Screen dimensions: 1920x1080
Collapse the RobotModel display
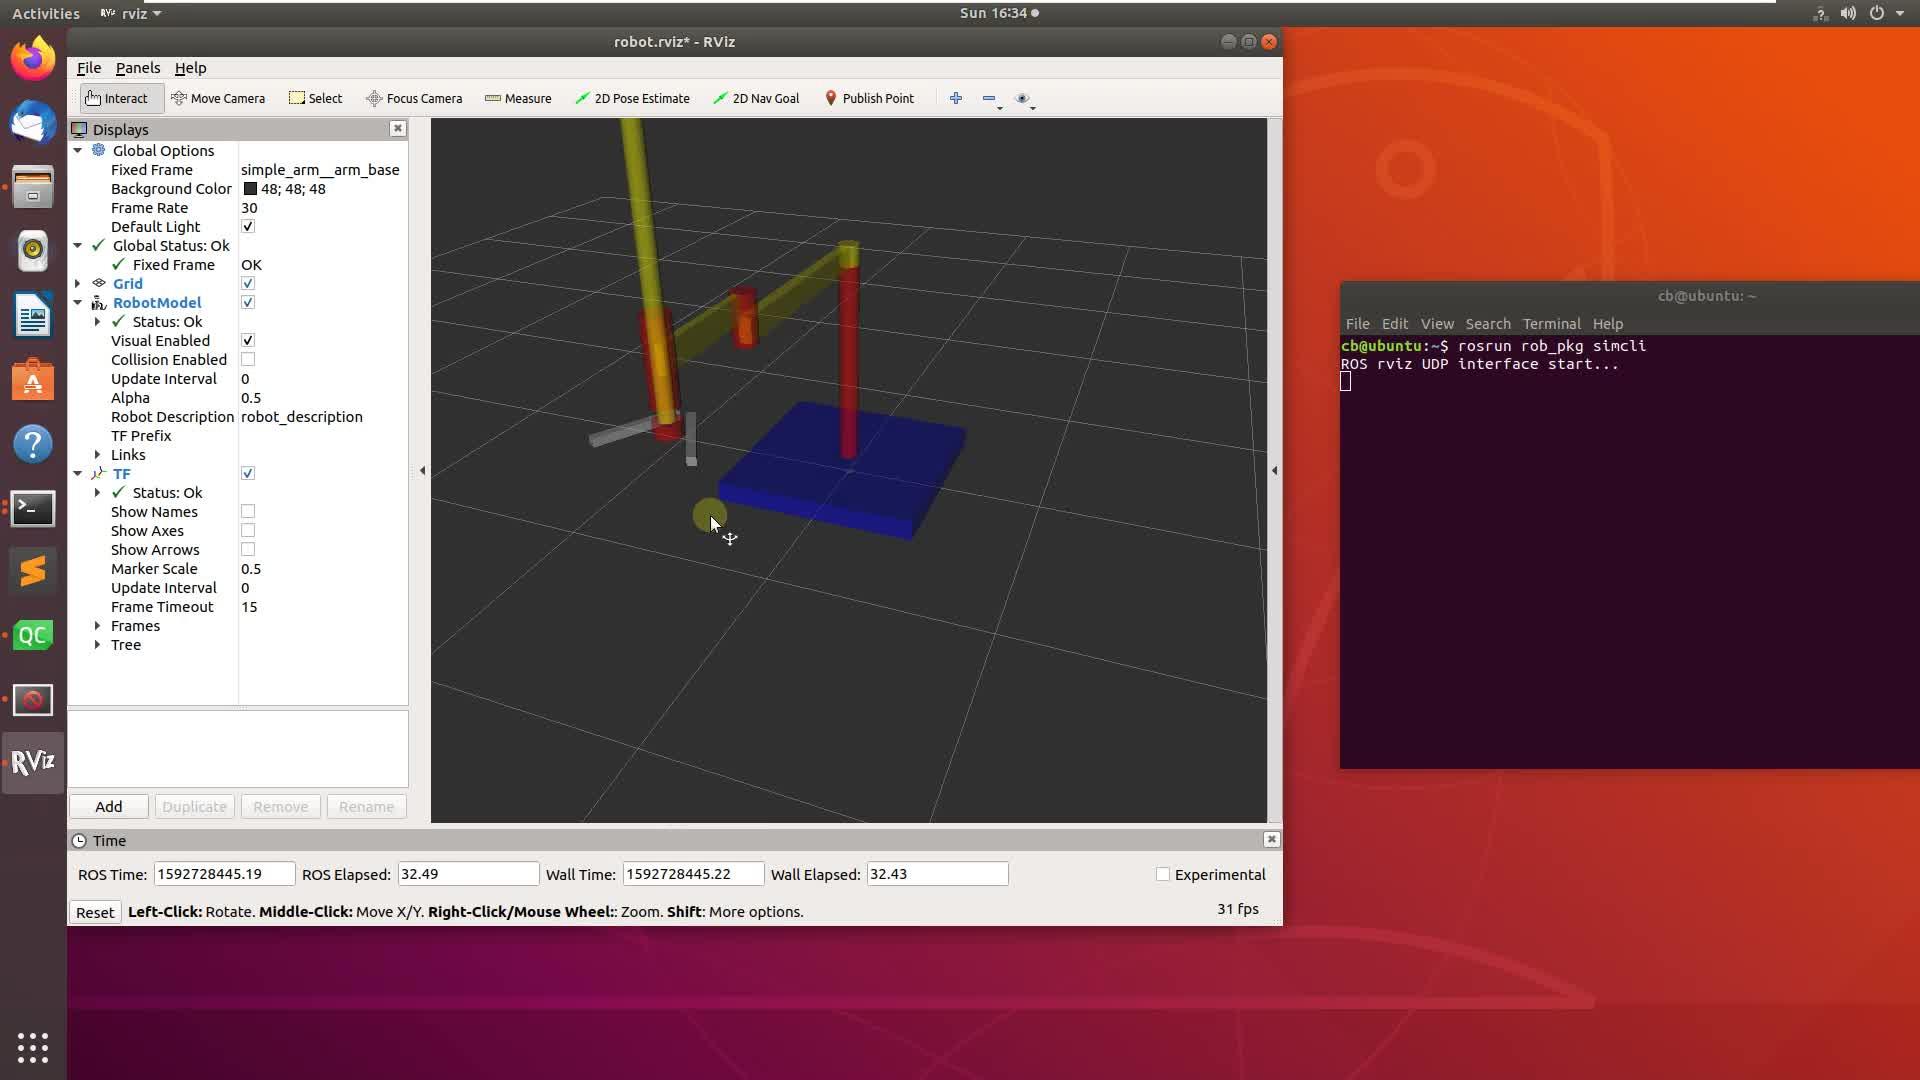pos(77,303)
